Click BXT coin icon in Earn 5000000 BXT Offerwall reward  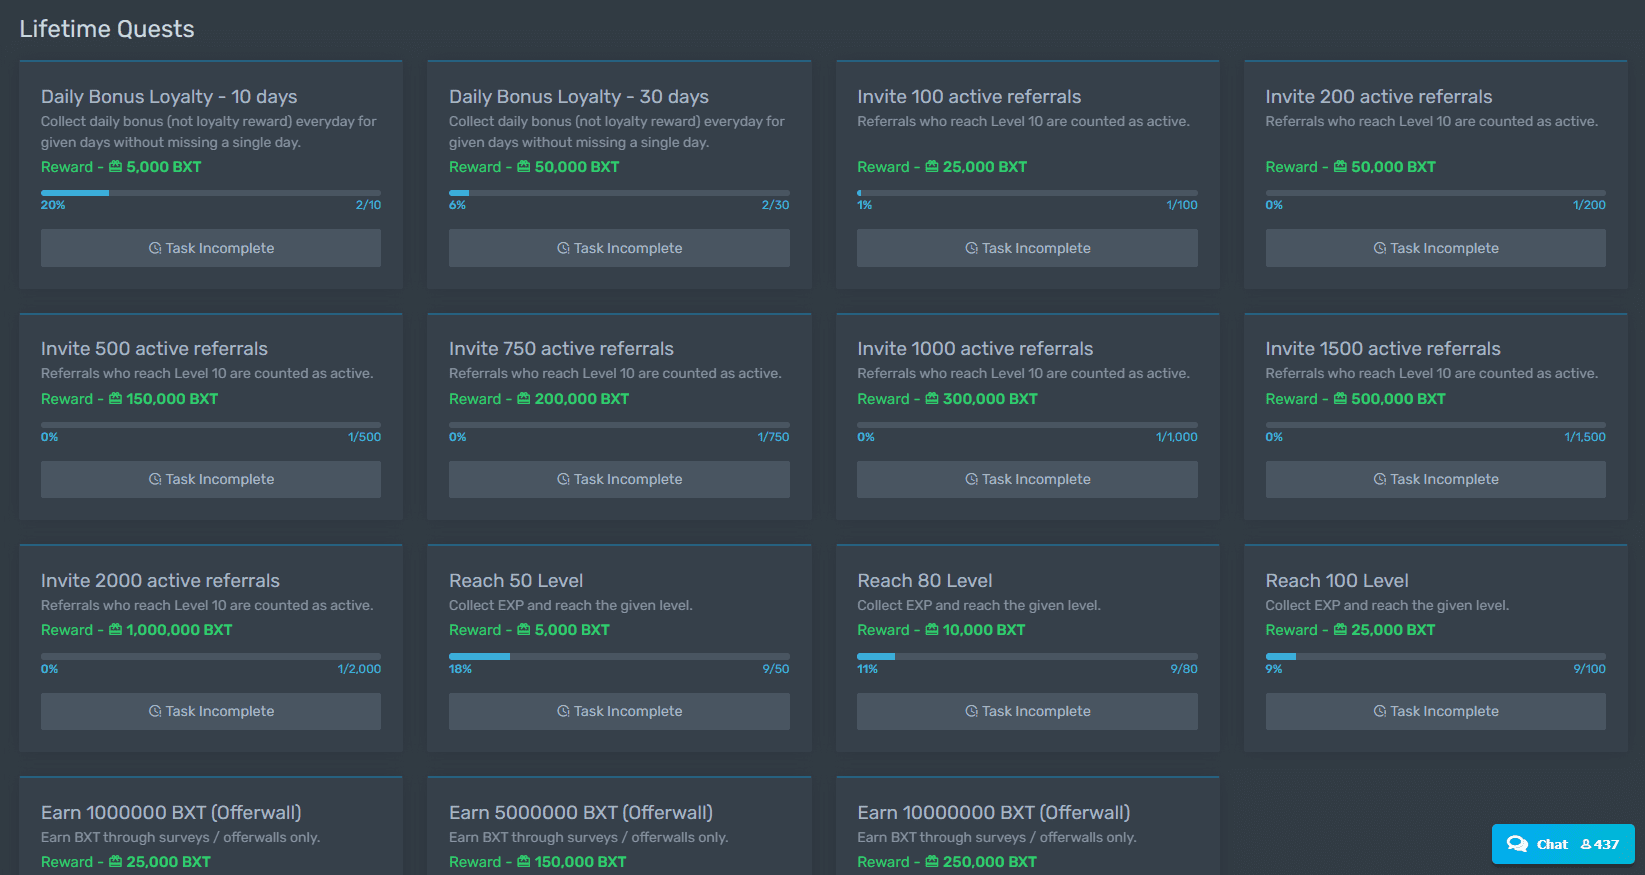(523, 862)
